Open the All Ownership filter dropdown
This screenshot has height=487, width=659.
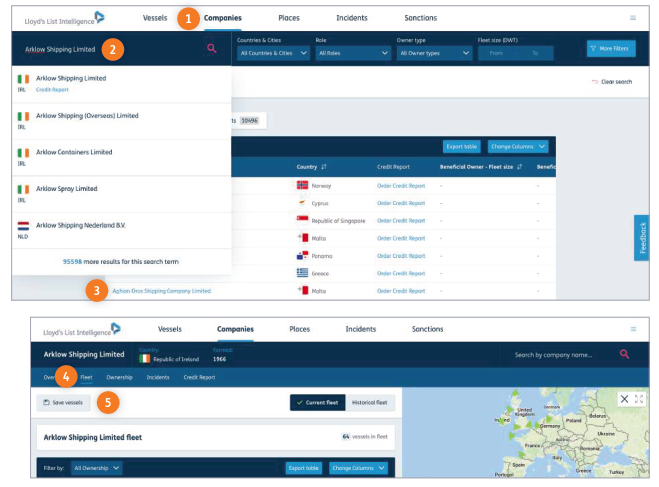click(97, 468)
